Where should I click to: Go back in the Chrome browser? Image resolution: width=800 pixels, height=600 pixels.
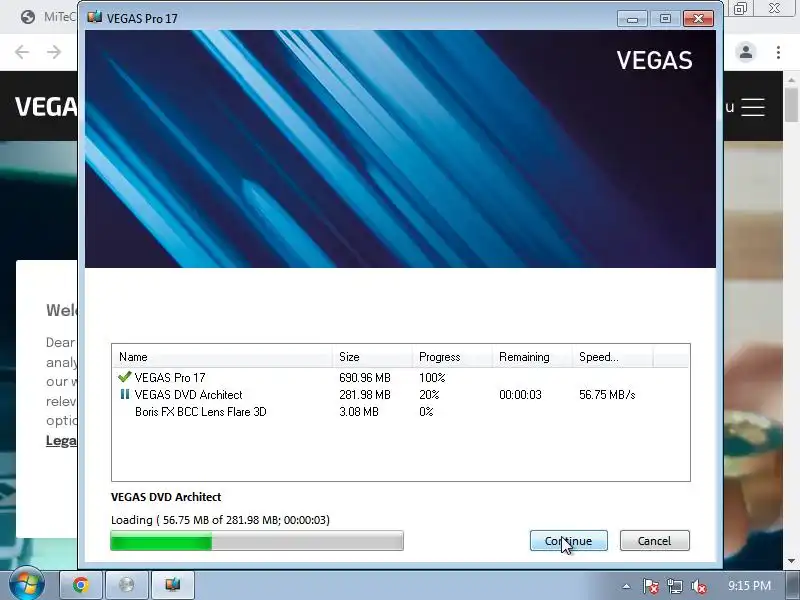tap(22, 52)
